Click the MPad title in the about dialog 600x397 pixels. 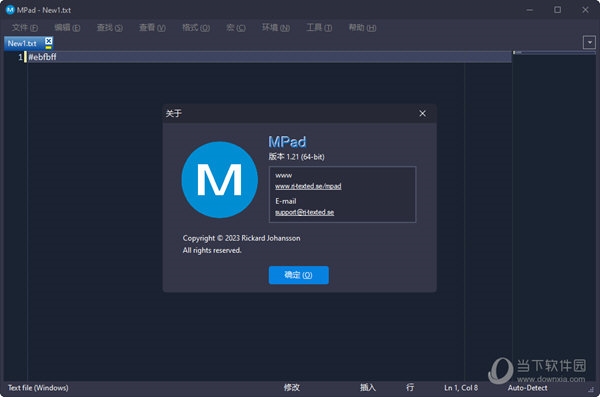point(287,142)
